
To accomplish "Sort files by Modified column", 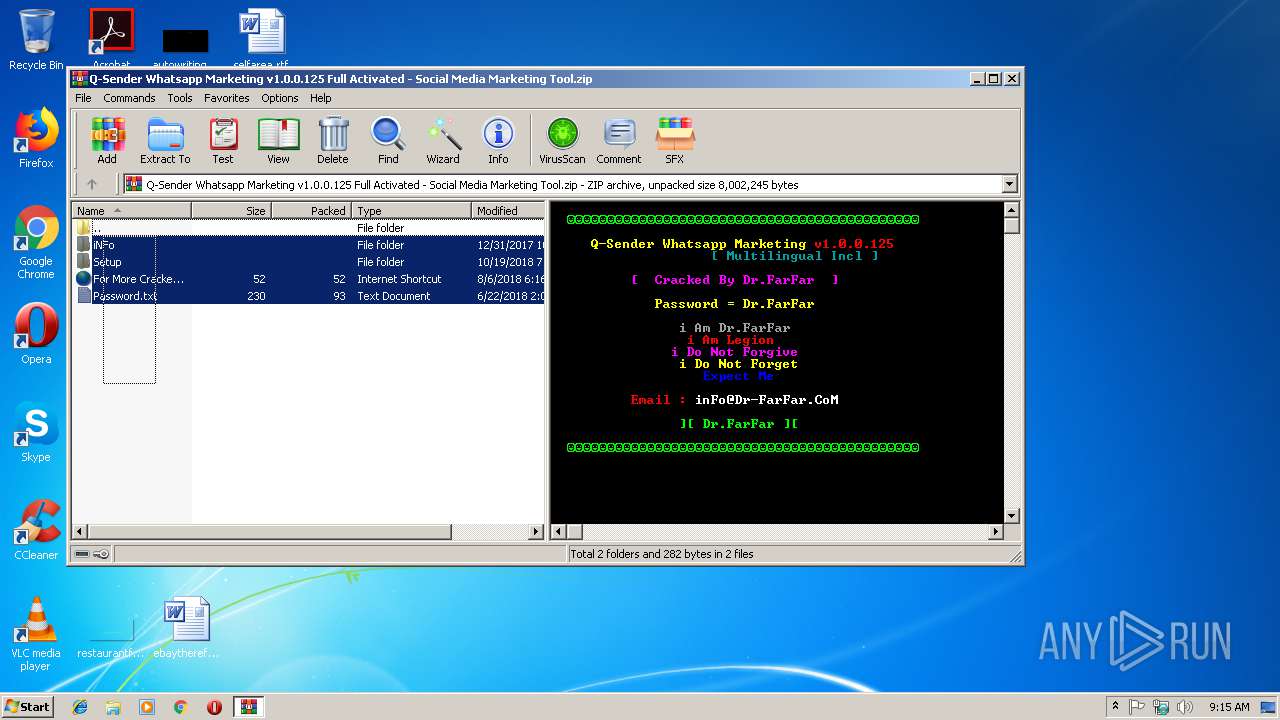I will [508, 211].
